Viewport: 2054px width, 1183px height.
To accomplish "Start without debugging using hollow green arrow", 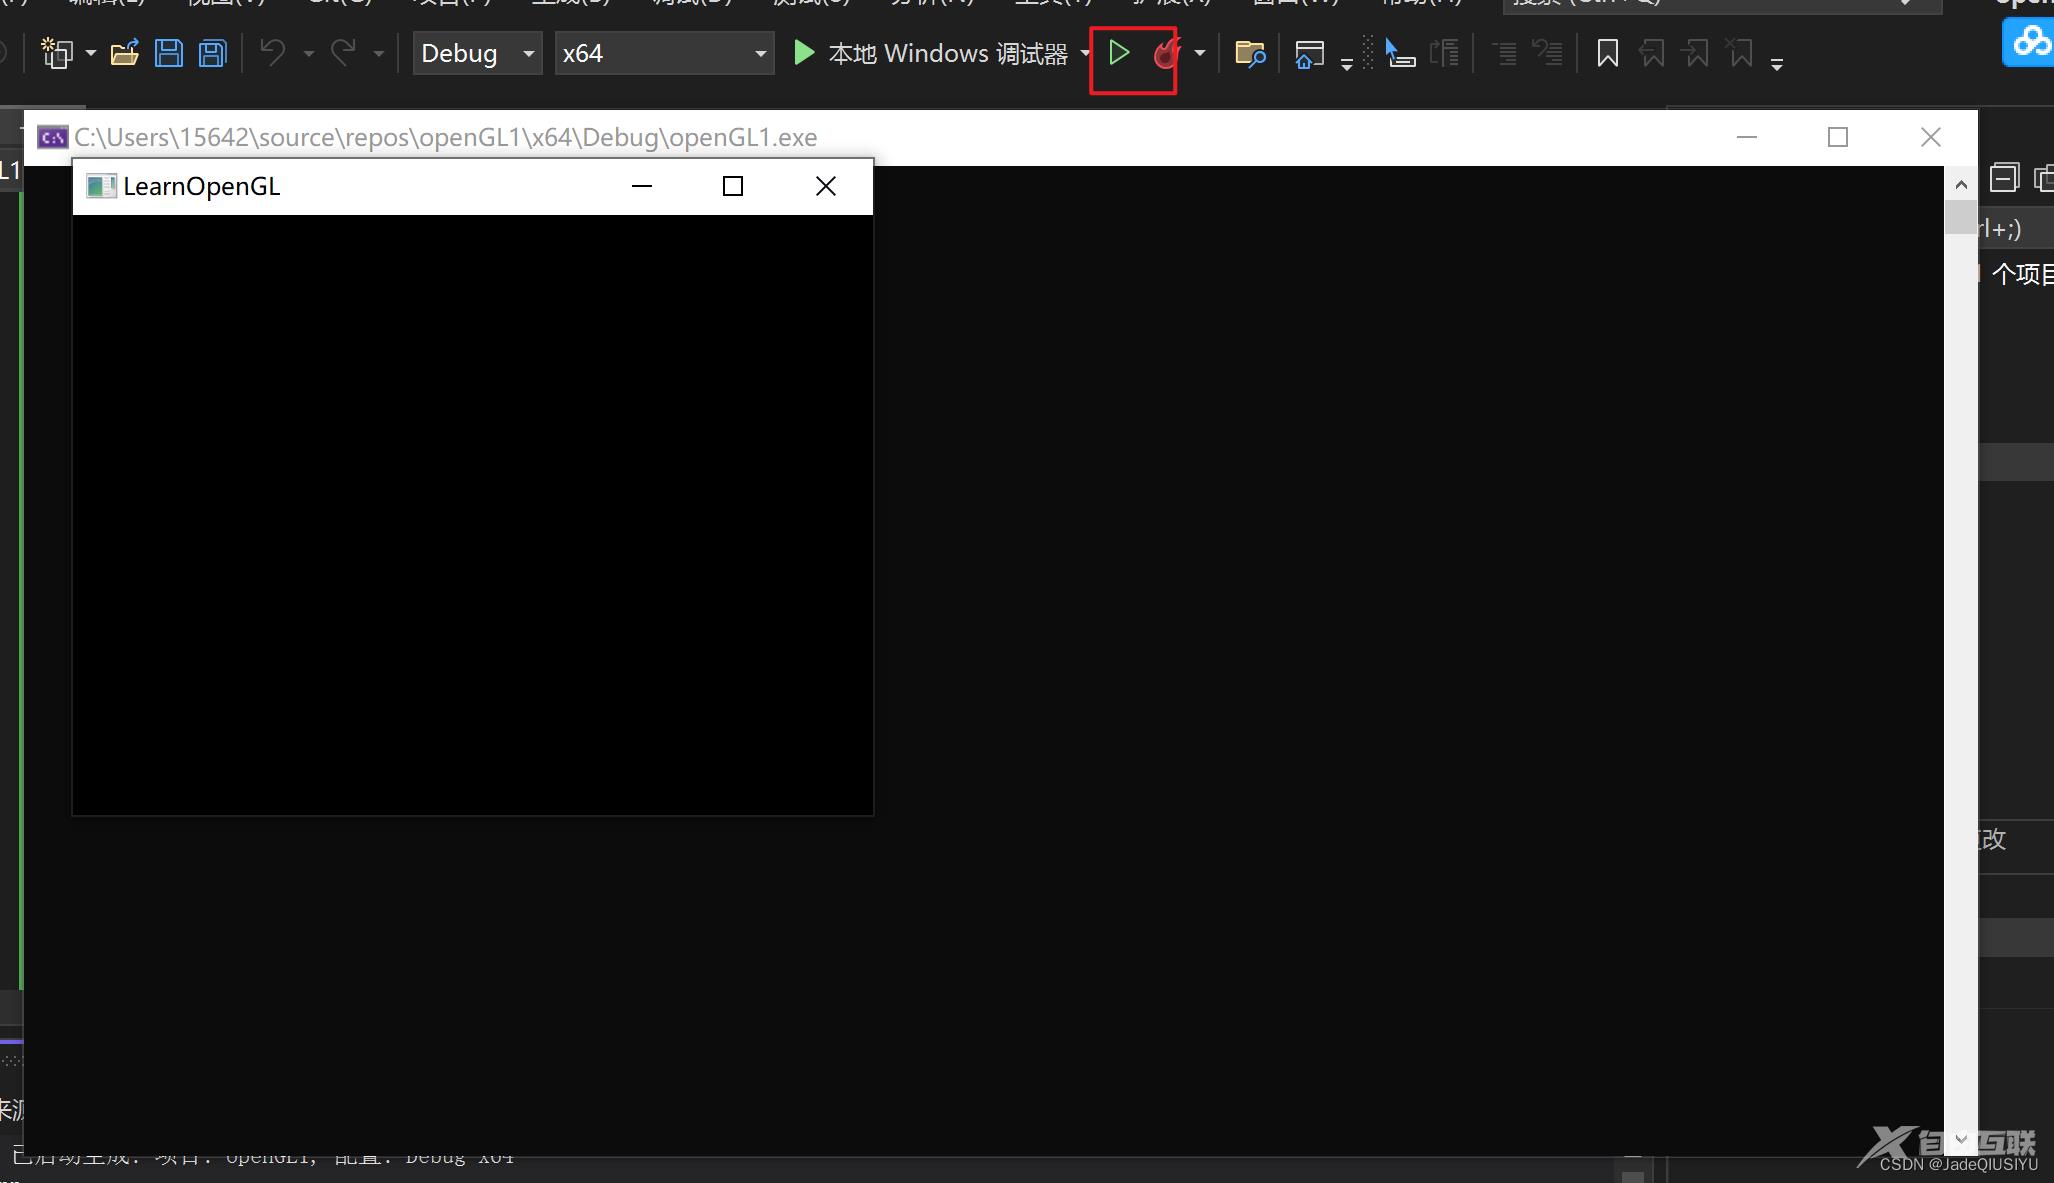I will (1119, 53).
